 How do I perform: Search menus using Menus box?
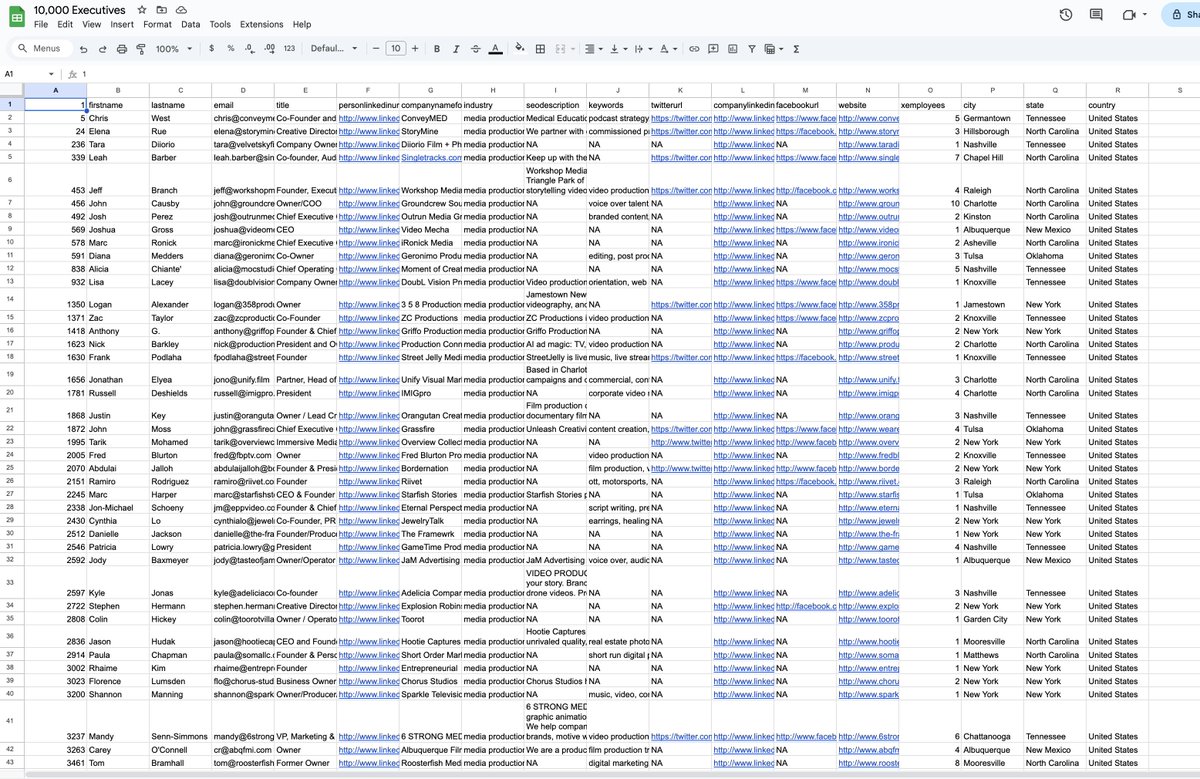(40, 48)
